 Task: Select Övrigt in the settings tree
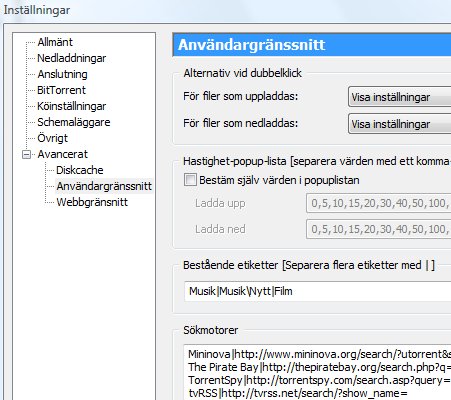click(53, 138)
